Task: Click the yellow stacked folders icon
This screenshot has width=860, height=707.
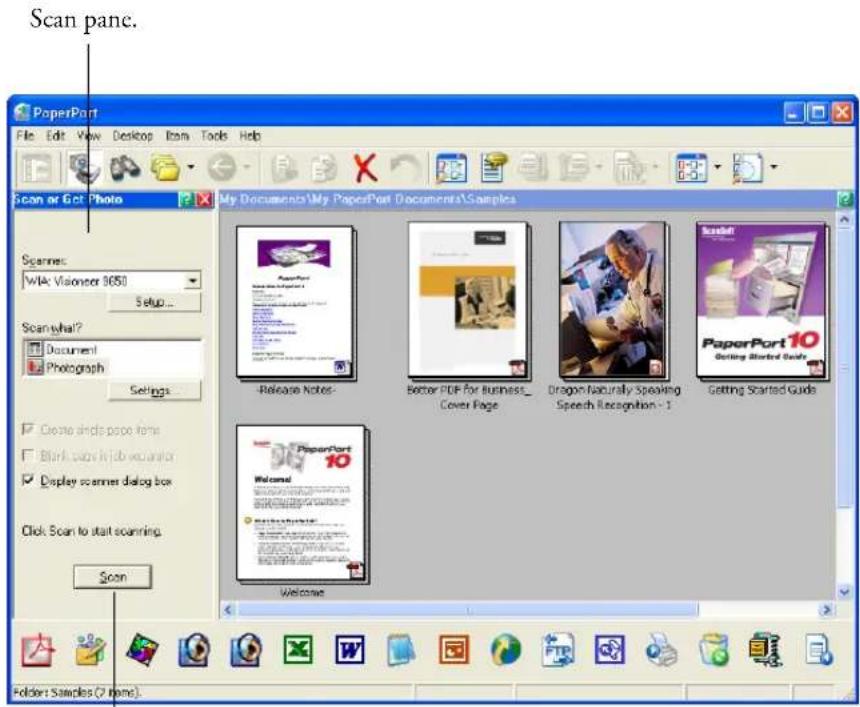Action: [166, 167]
